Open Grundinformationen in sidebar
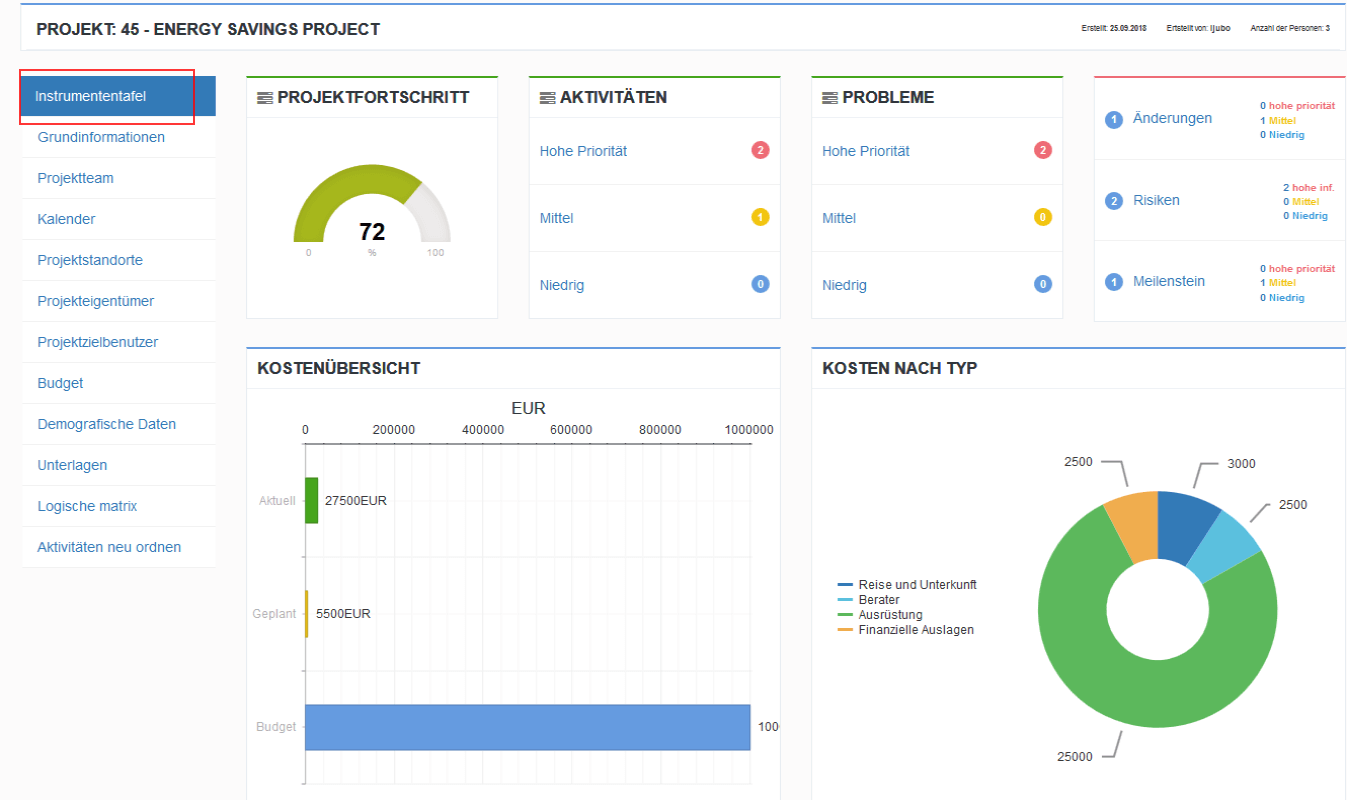The image size is (1347, 800). pos(118,137)
